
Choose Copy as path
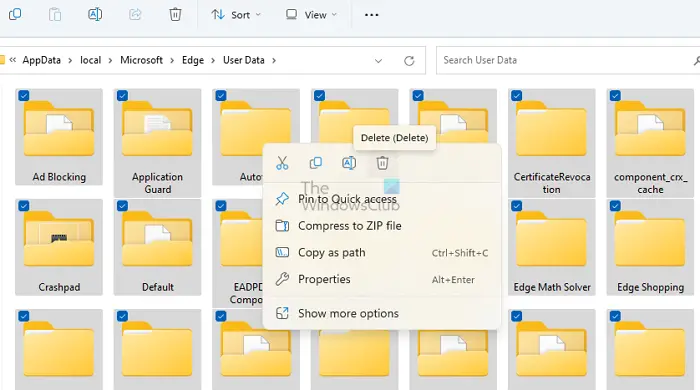pos(382,252)
